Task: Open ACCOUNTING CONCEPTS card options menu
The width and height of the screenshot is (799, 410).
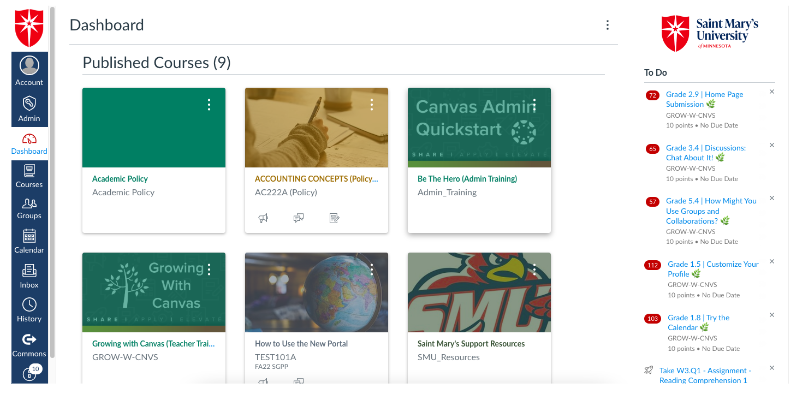Action: (371, 105)
